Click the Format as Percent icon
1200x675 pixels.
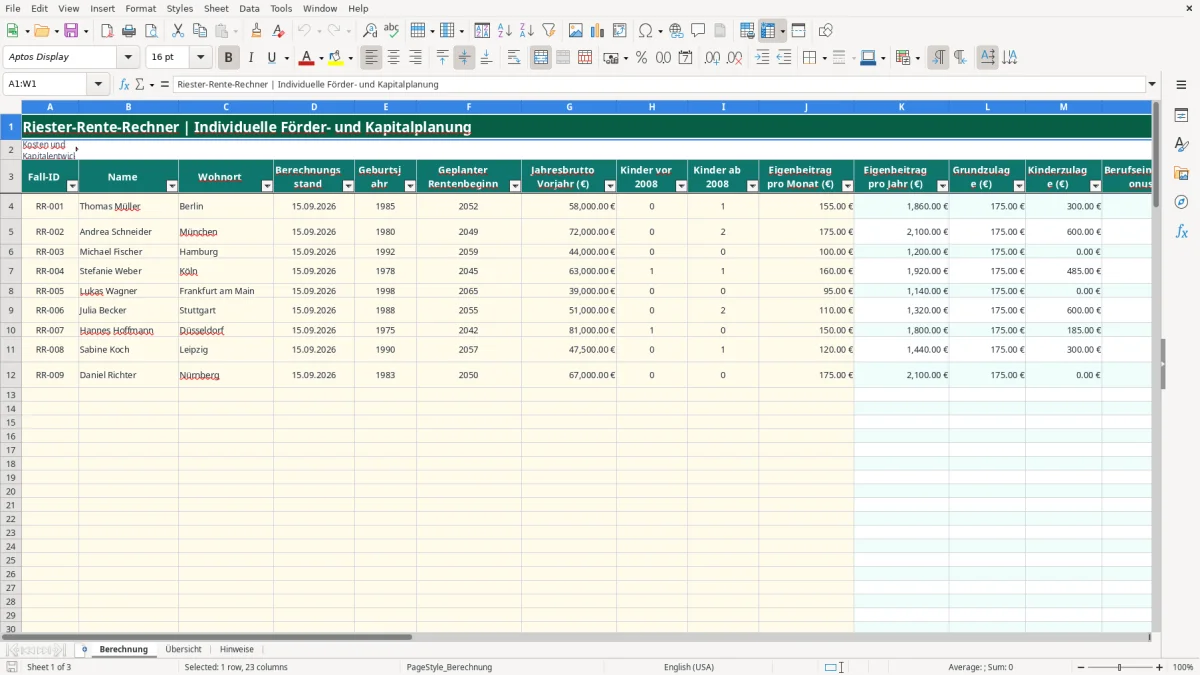coord(641,58)
